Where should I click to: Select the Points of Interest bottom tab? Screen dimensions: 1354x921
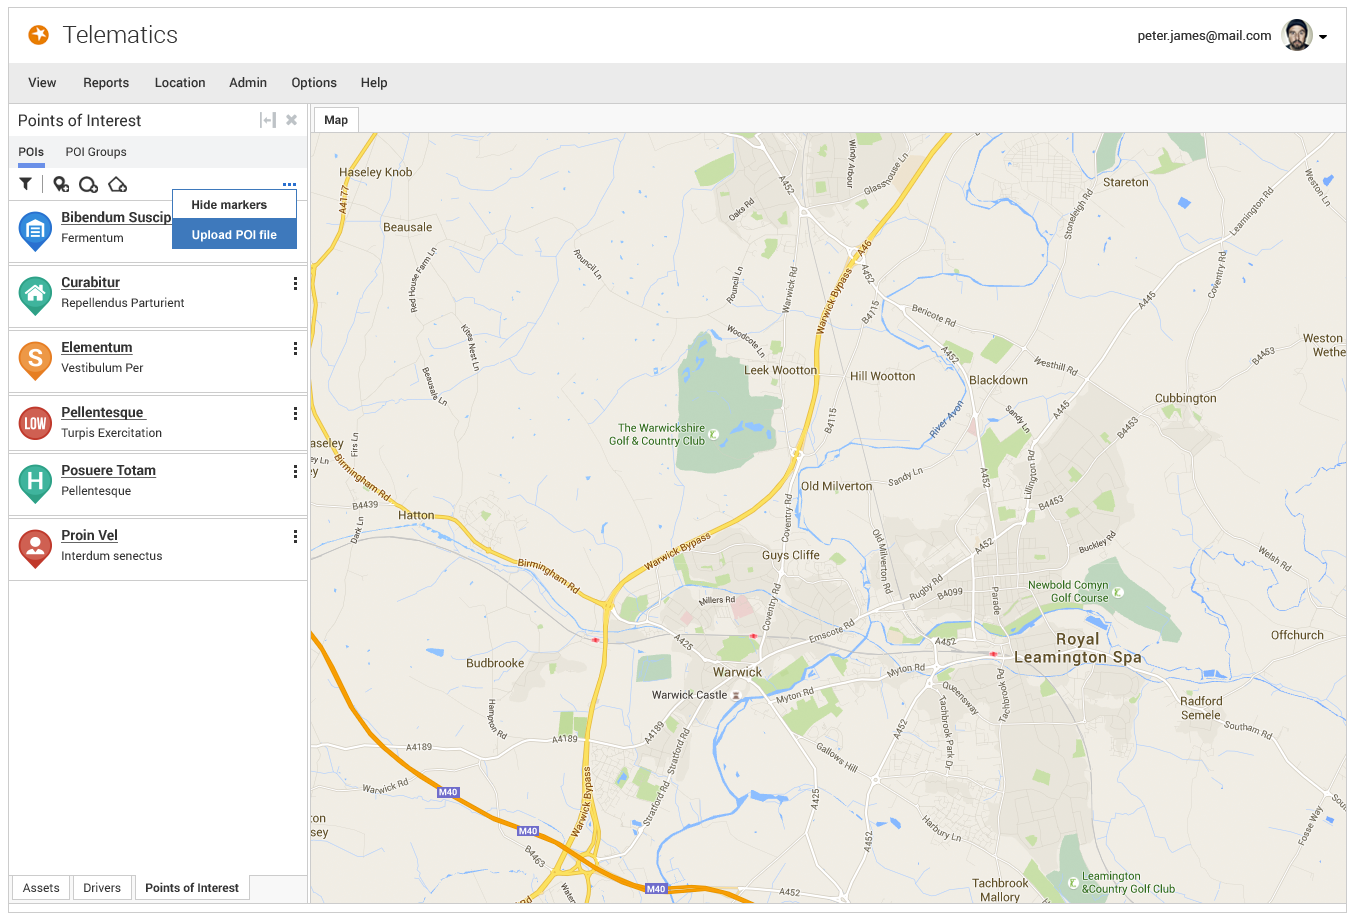[x=192, y=888]
